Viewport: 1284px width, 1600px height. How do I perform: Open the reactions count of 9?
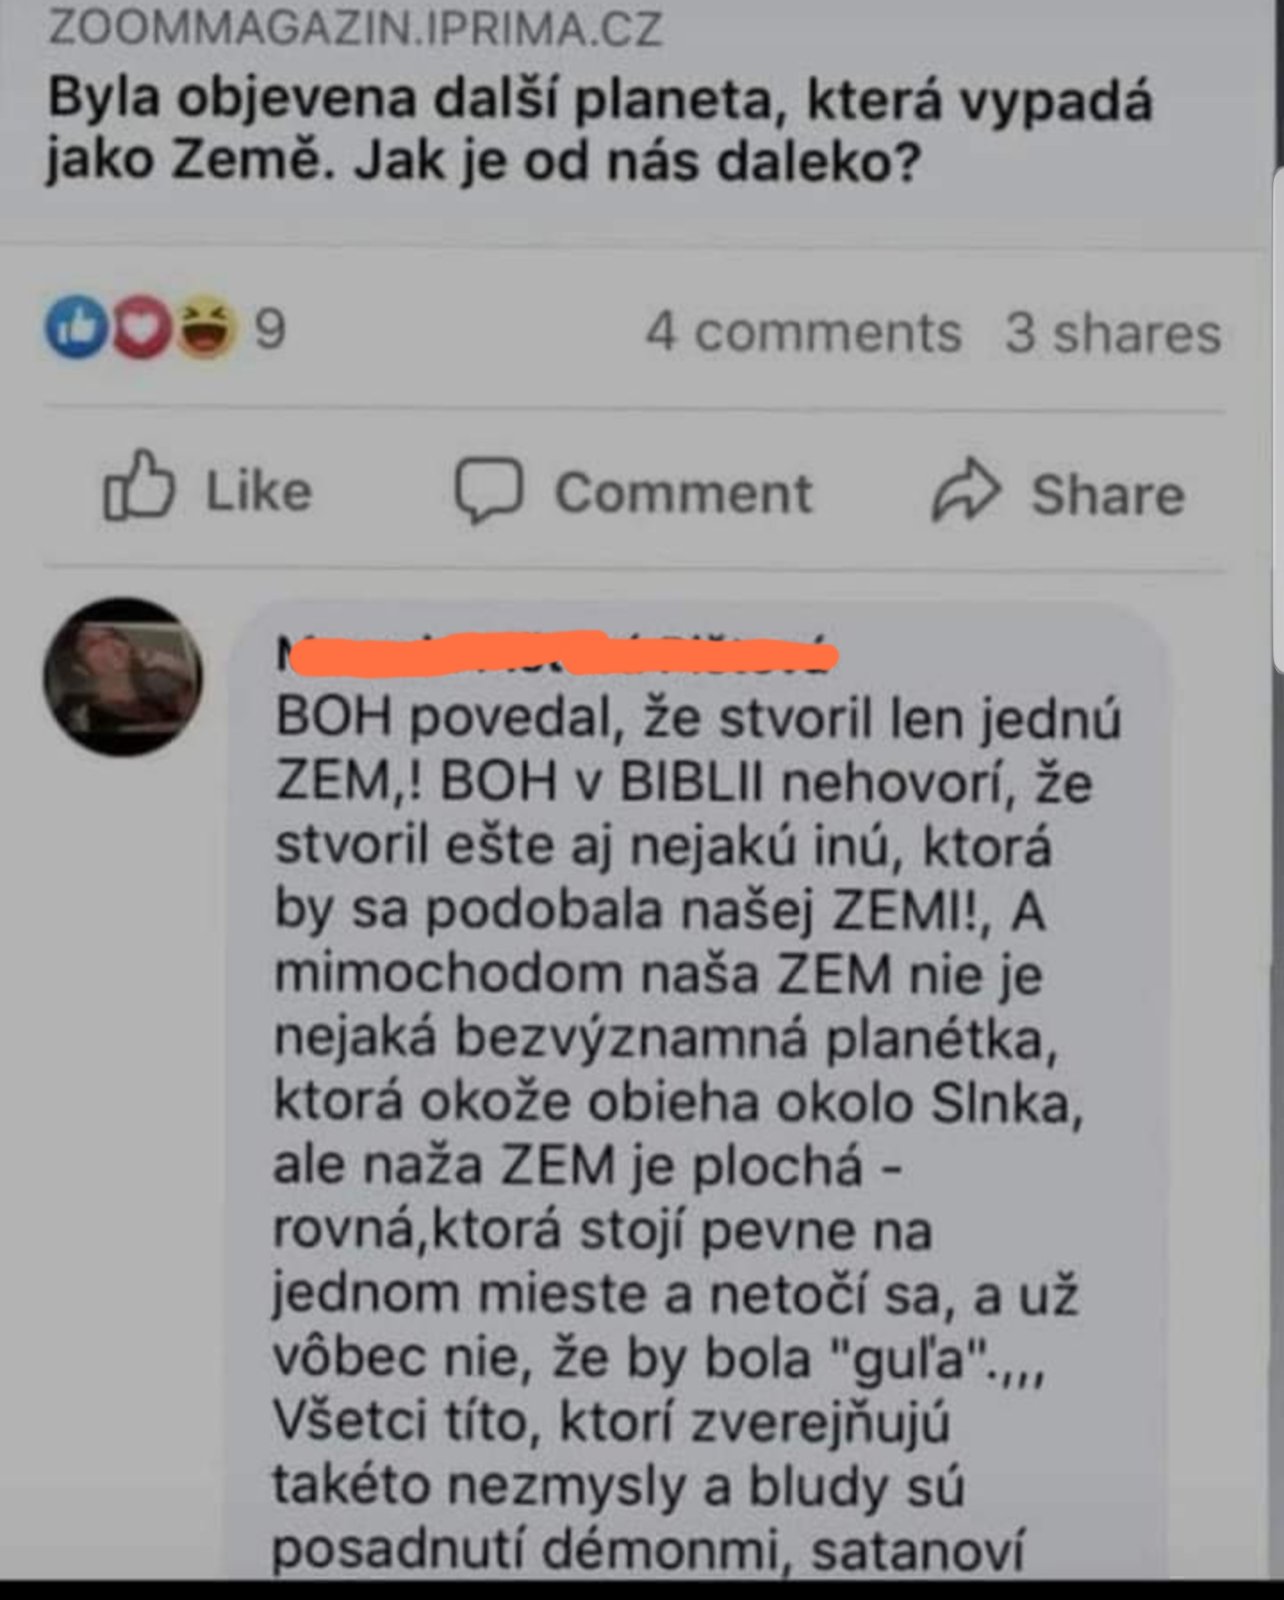click(x=270, y=329)
